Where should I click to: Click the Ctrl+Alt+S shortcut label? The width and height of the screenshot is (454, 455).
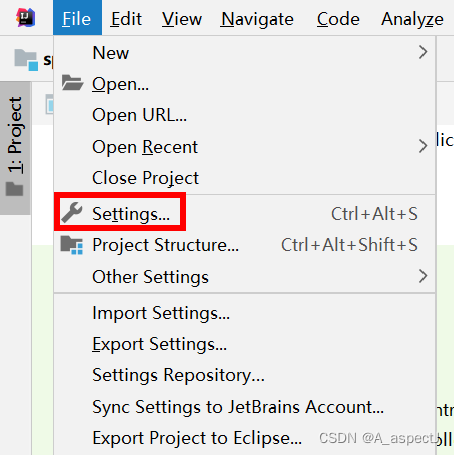(x=374, y=214)
